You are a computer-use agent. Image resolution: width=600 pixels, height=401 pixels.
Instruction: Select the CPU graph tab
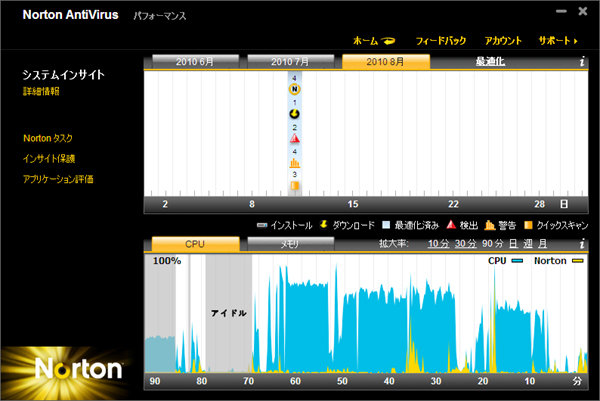[x=196, y=244]
